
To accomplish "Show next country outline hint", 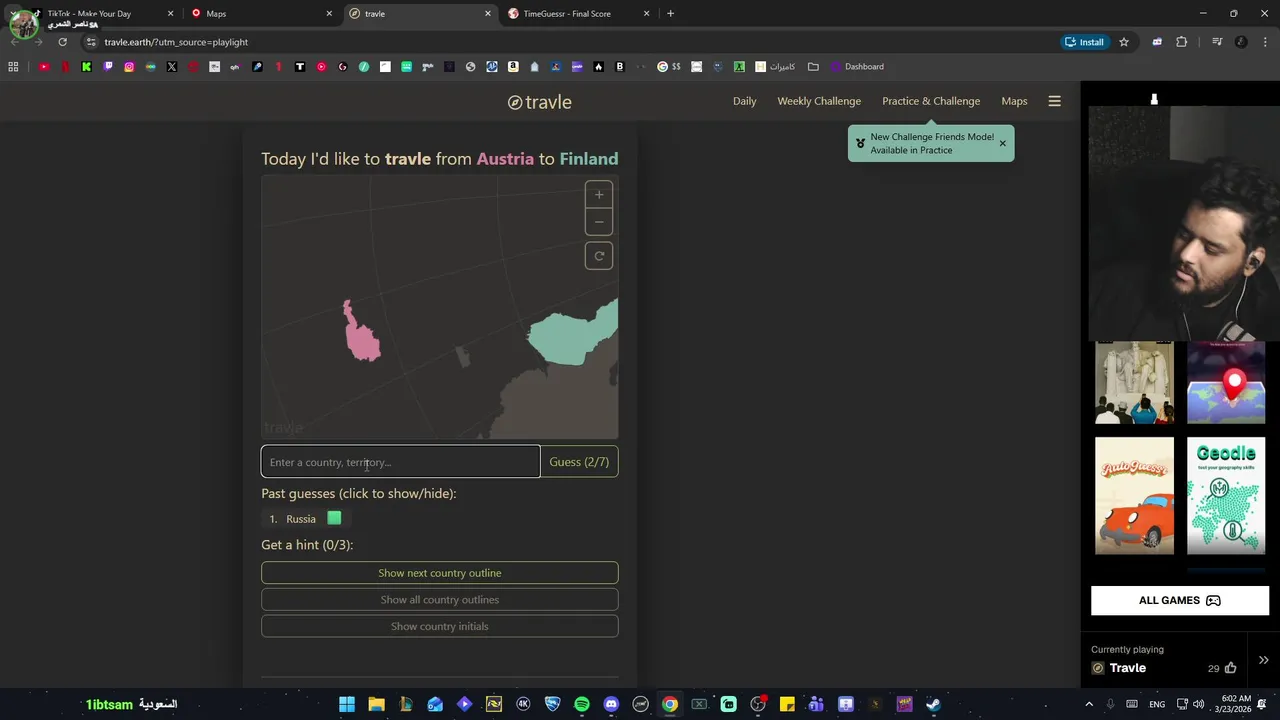I will pos(440,573).
